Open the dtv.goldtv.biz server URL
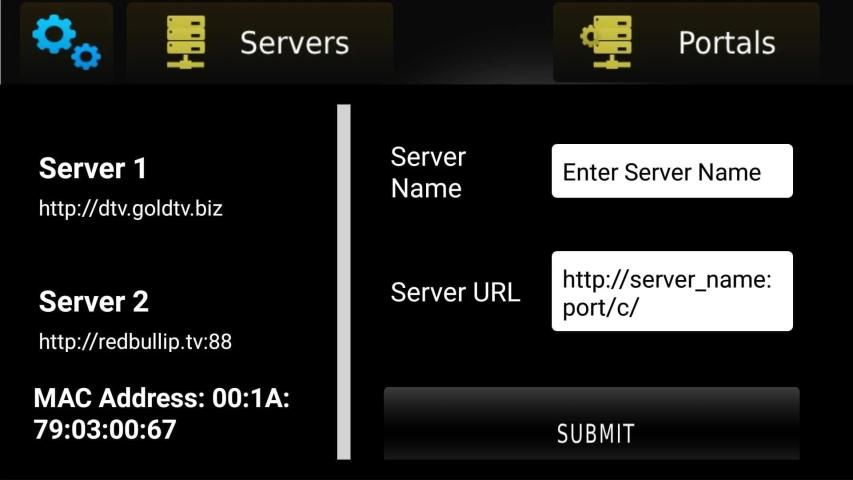853x480 pixels. [x=131, y=208]
